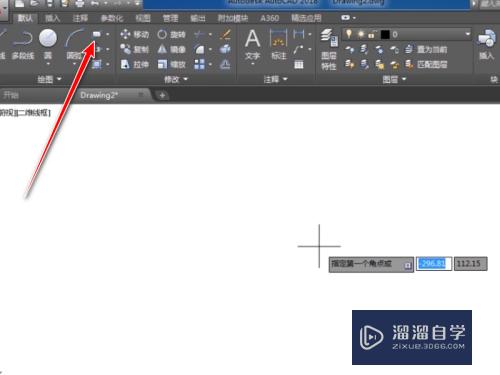Click the X coordinate dynamic input field
The height and width of the screenshot is (375, 500).
pos(434,264)
